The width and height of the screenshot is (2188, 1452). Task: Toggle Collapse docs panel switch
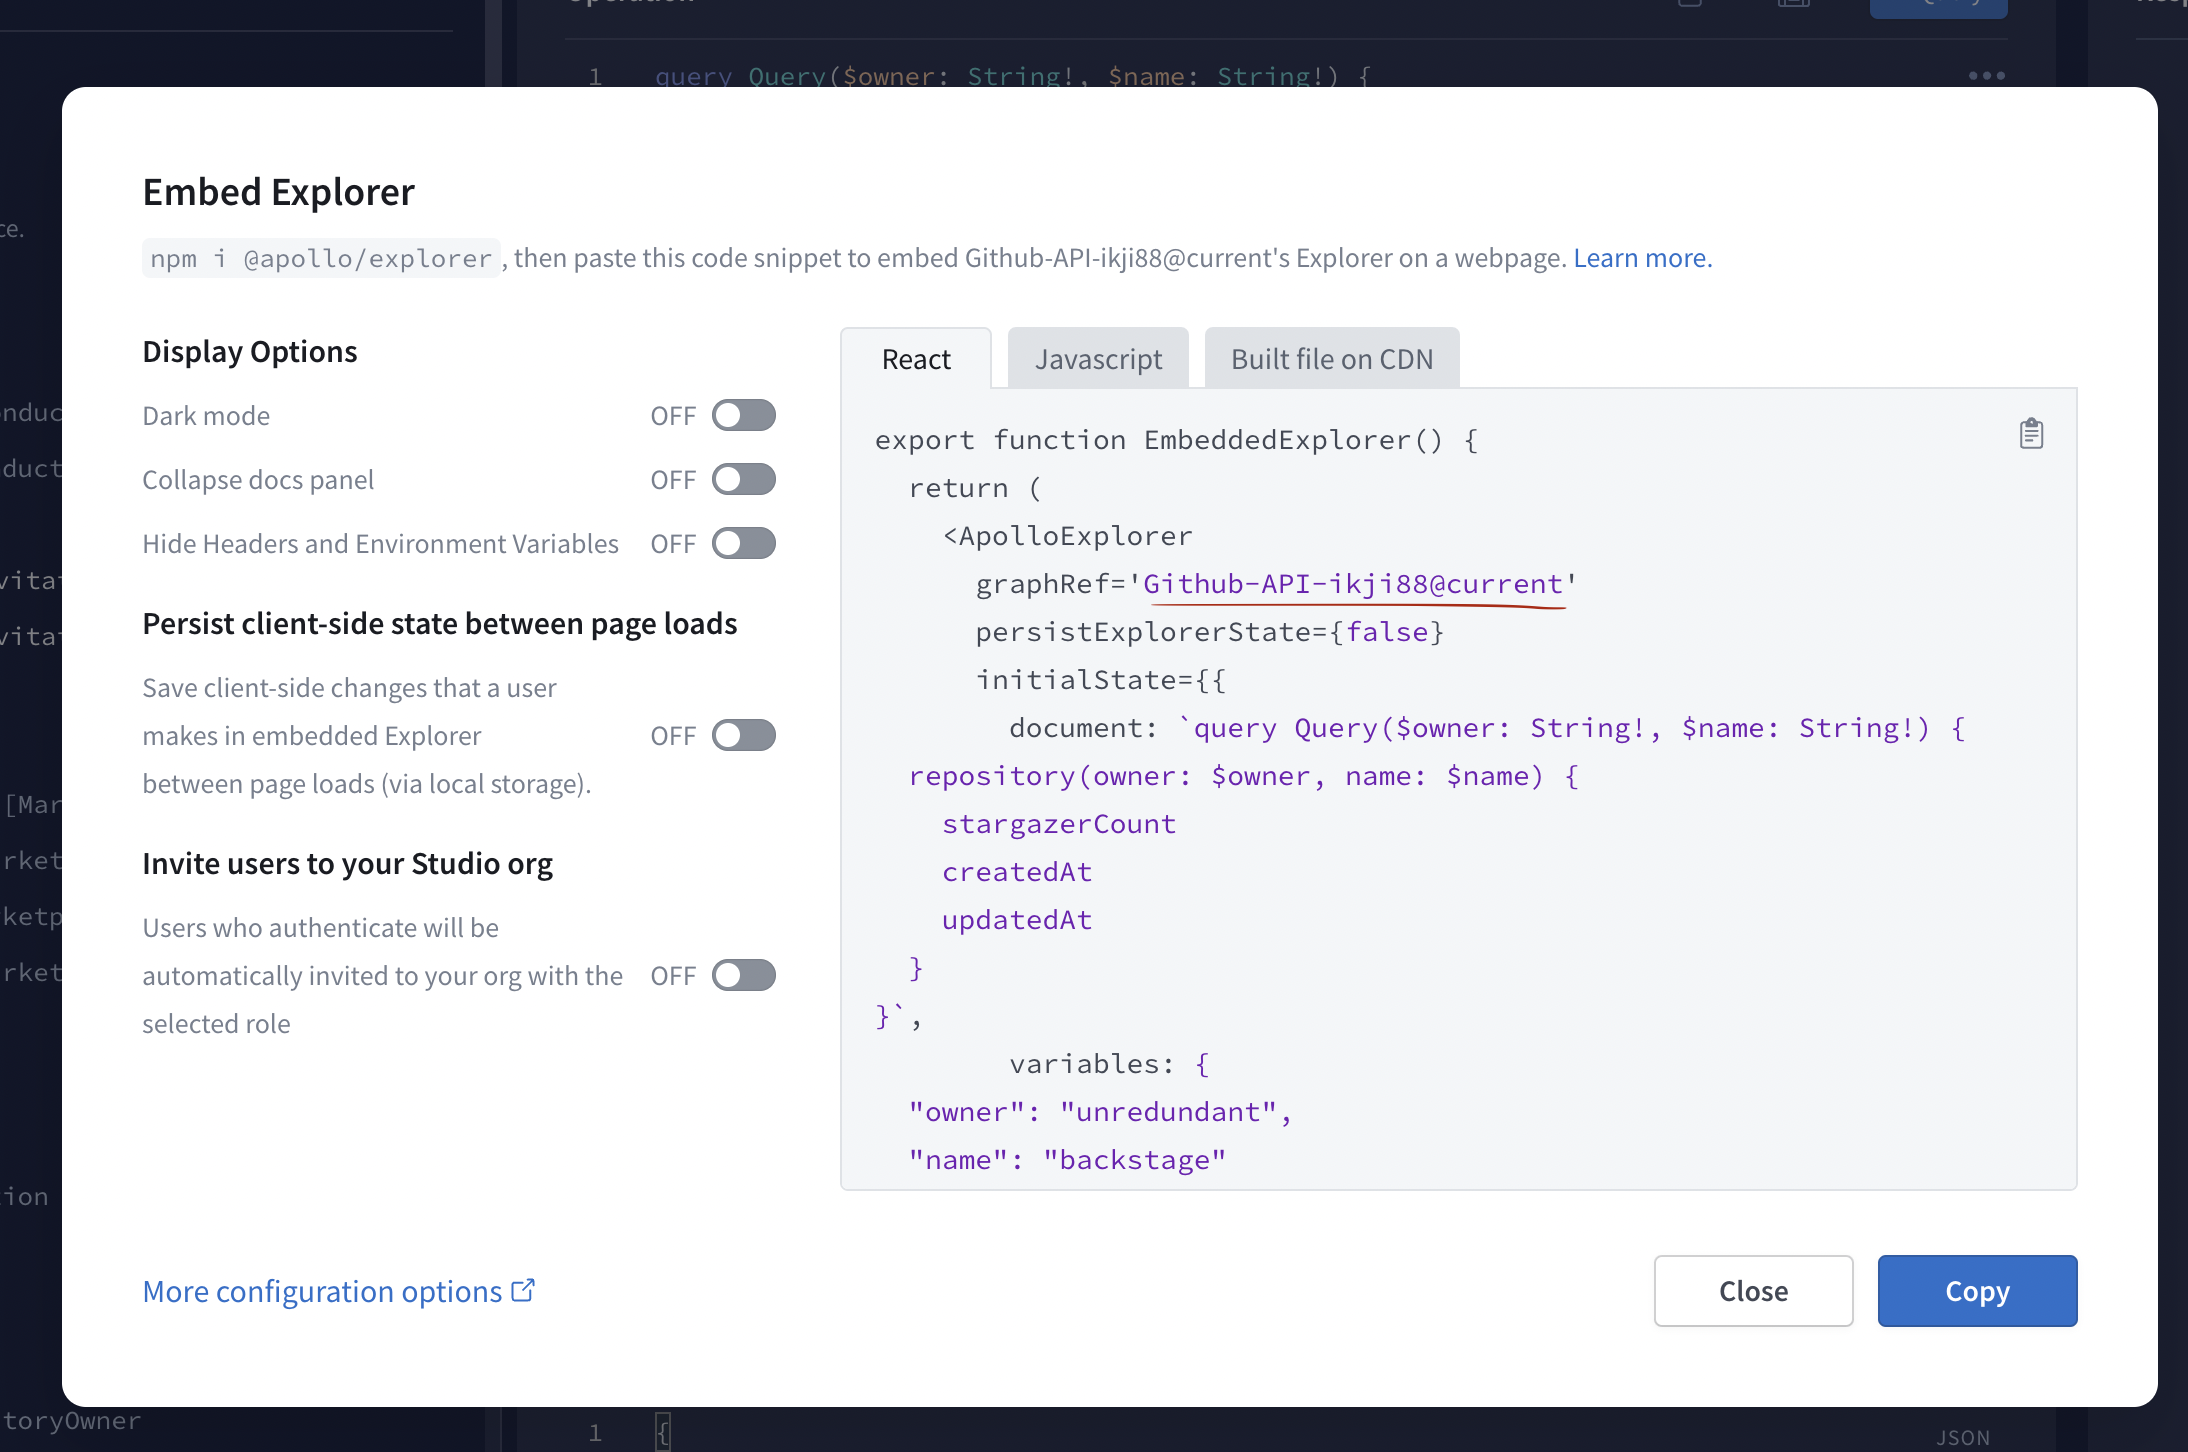744,479
